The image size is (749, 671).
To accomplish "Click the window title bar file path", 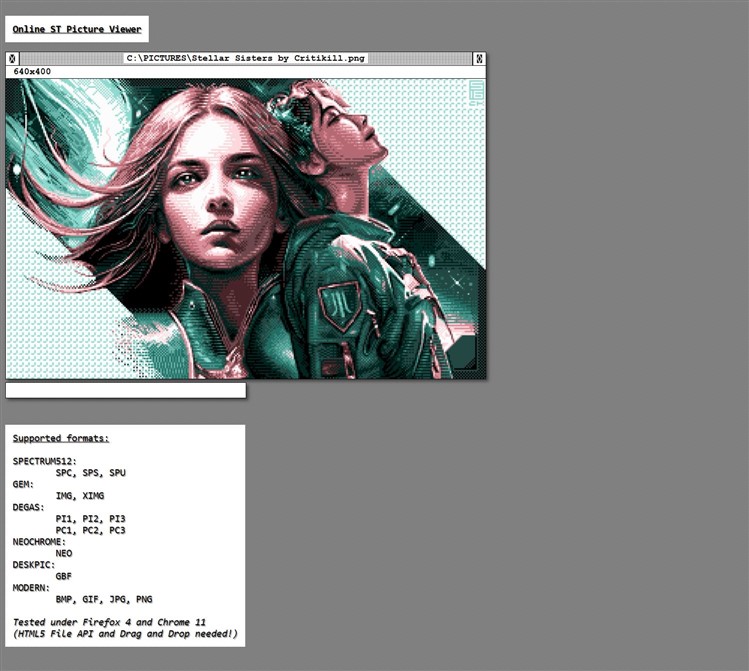I will [x=246, y=58].
